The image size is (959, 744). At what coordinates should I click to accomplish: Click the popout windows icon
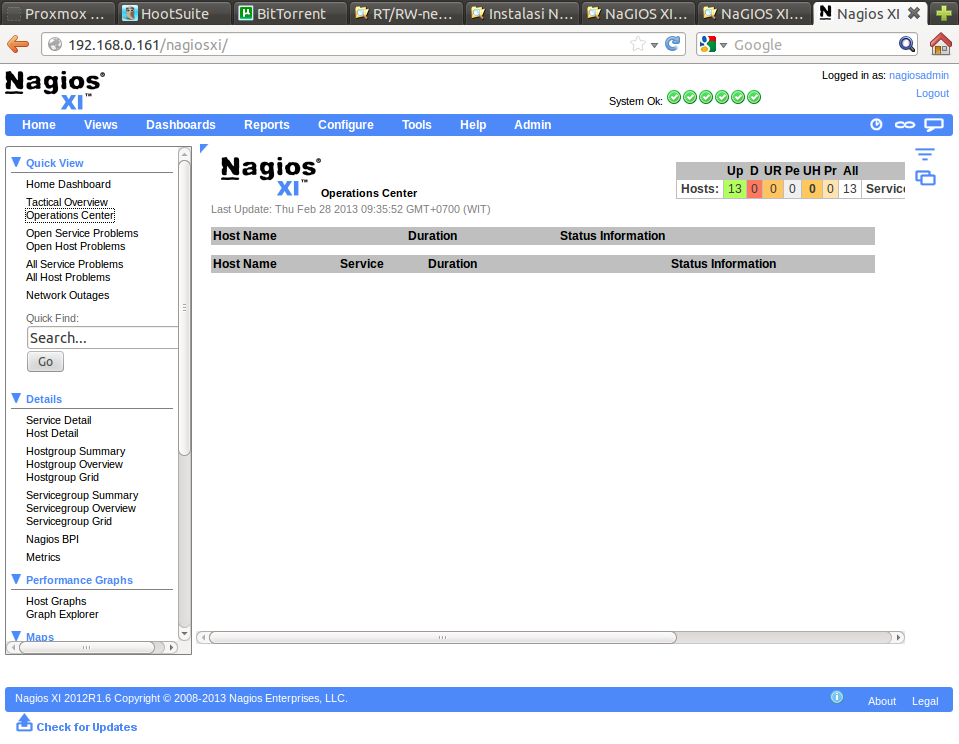click(925, 178)
